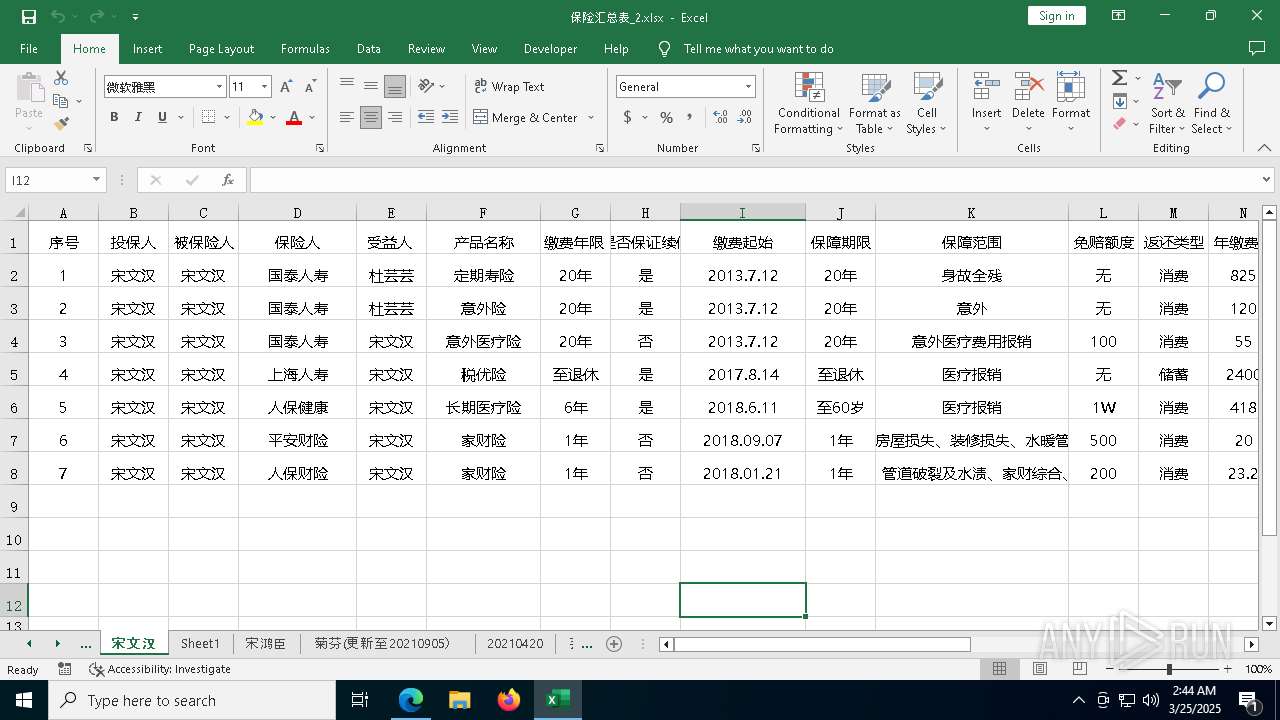Toggle Bottom Align alignment

(x=395, y=86)
